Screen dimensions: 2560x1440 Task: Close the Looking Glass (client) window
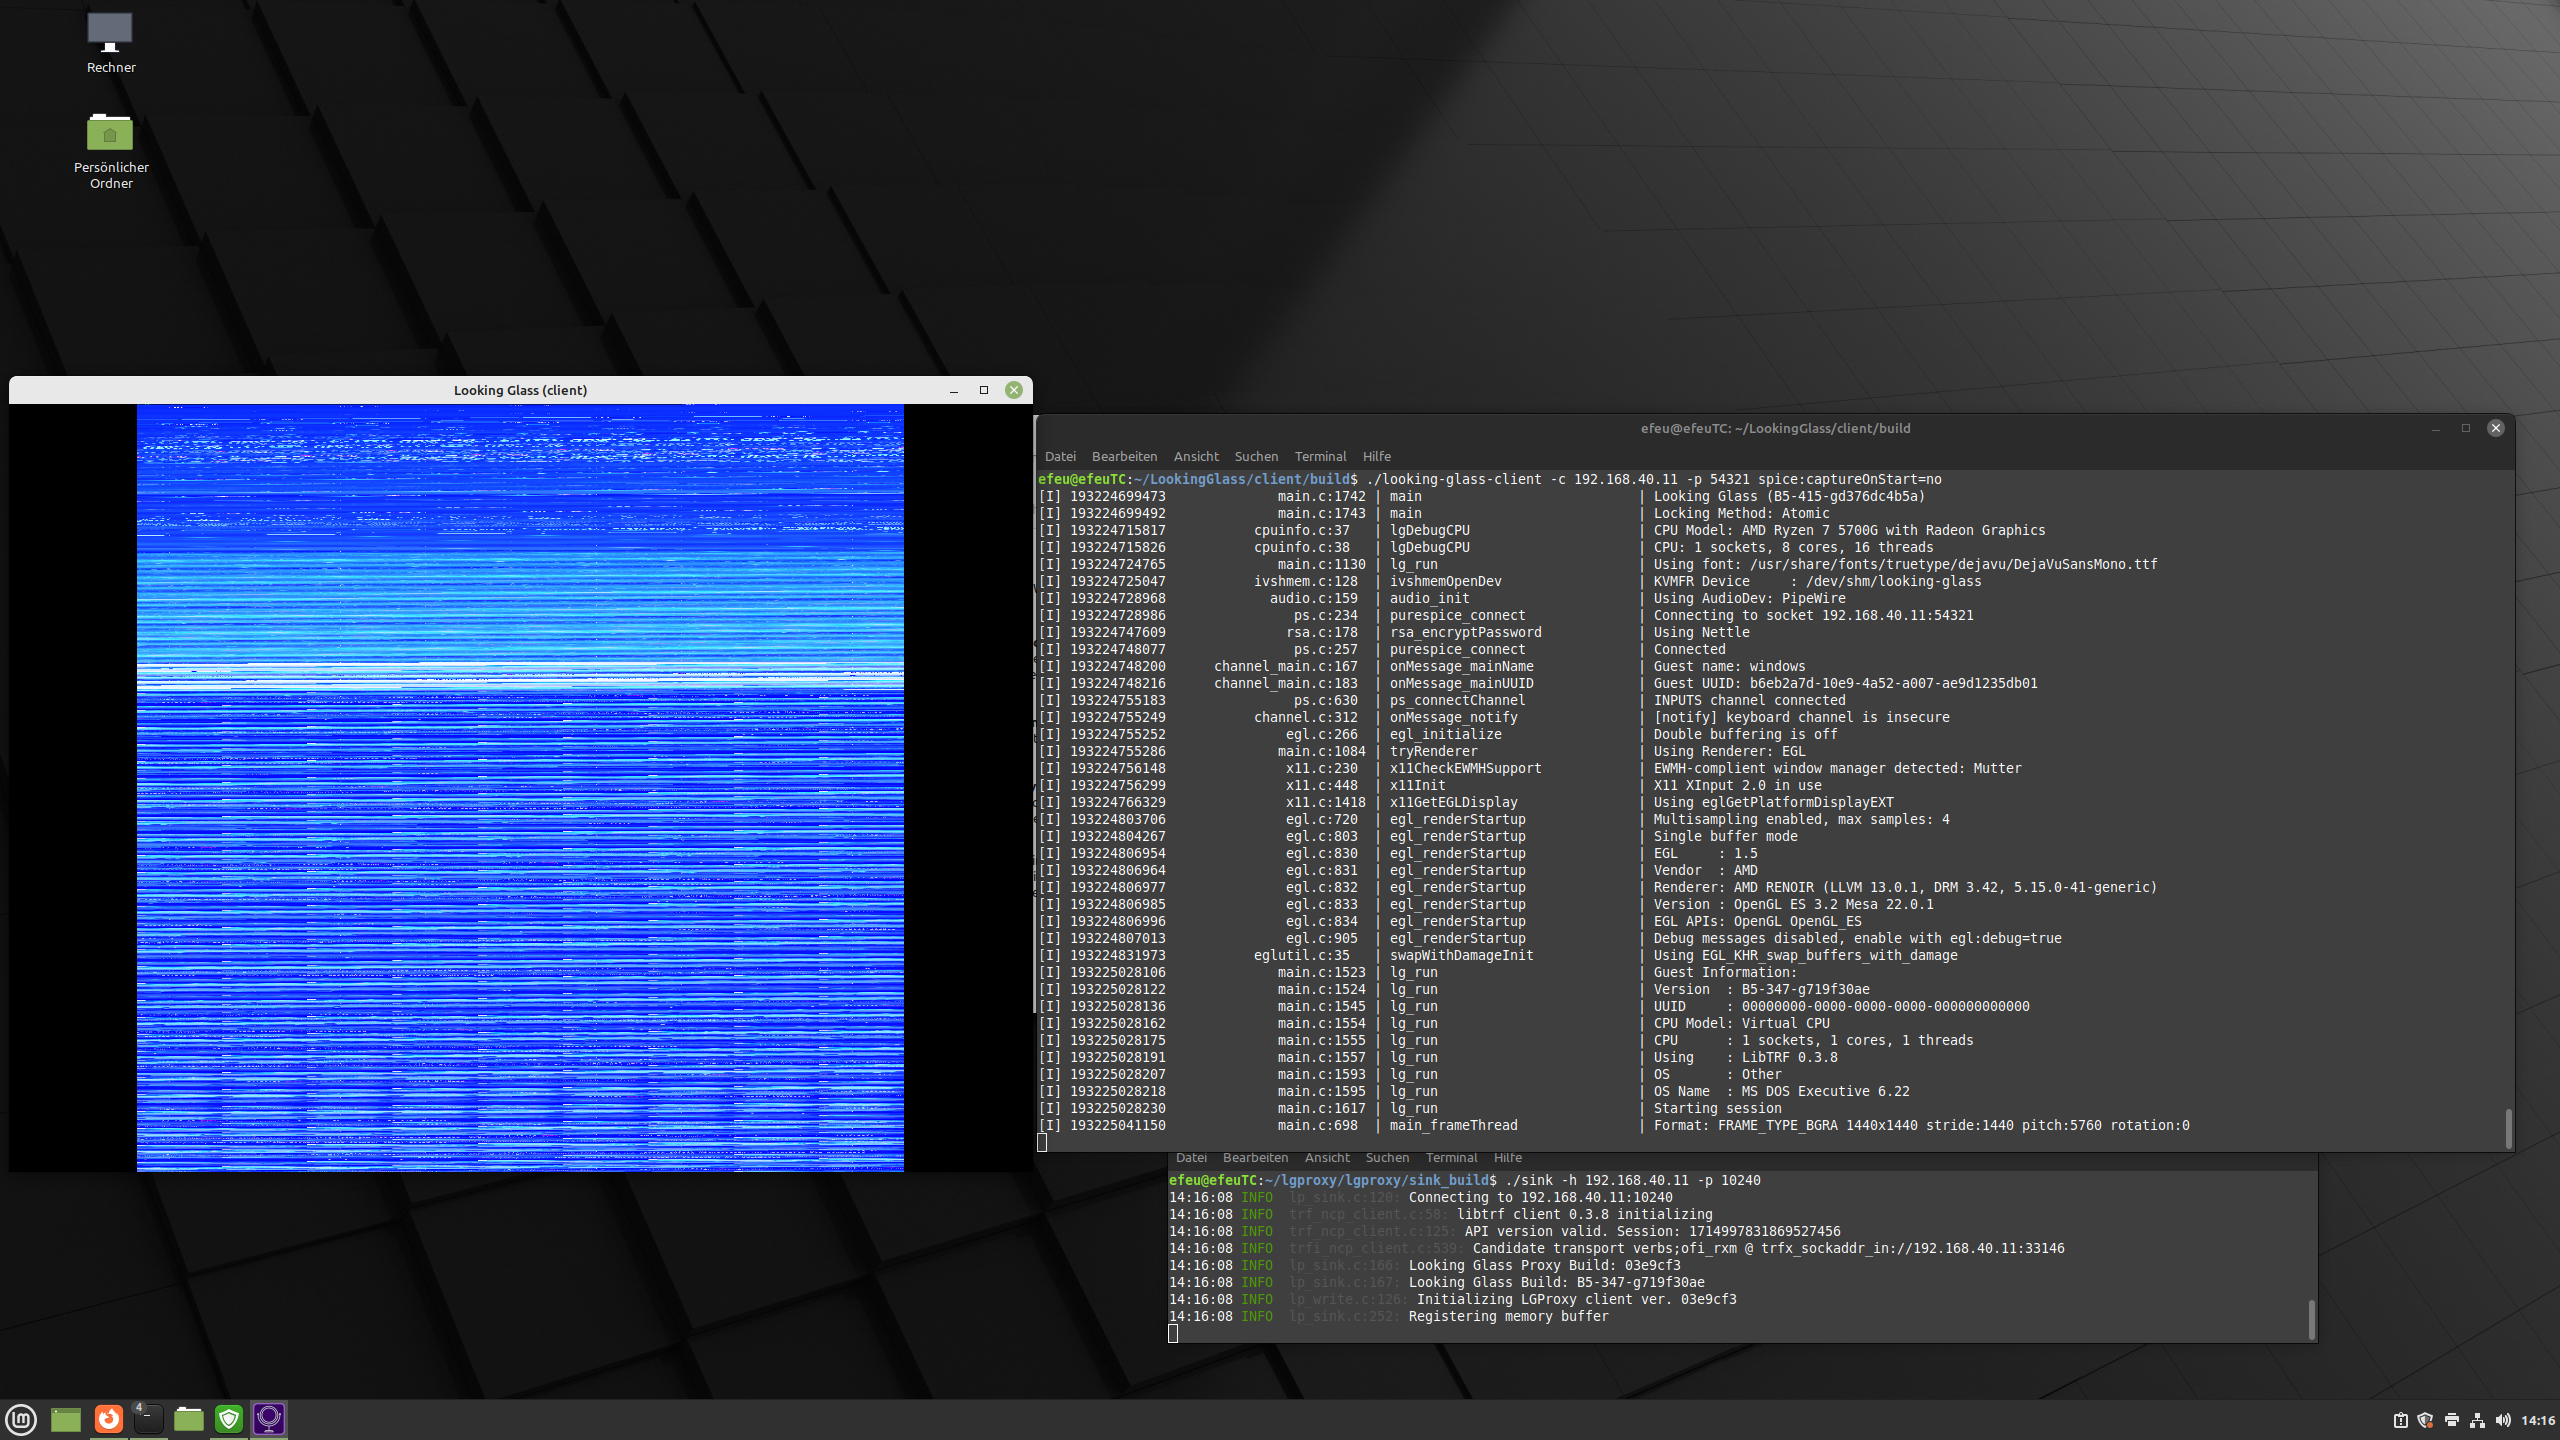coord(1014,390)
